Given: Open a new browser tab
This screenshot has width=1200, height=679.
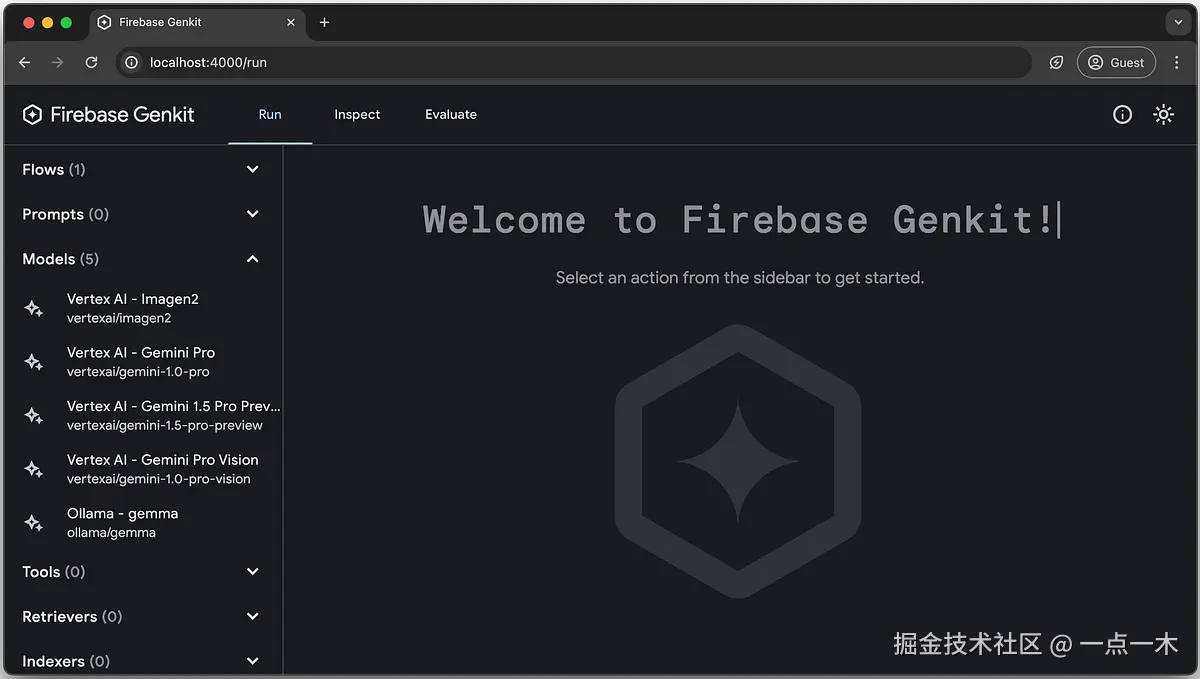Looking at the screenshot, I should point(324,21).
